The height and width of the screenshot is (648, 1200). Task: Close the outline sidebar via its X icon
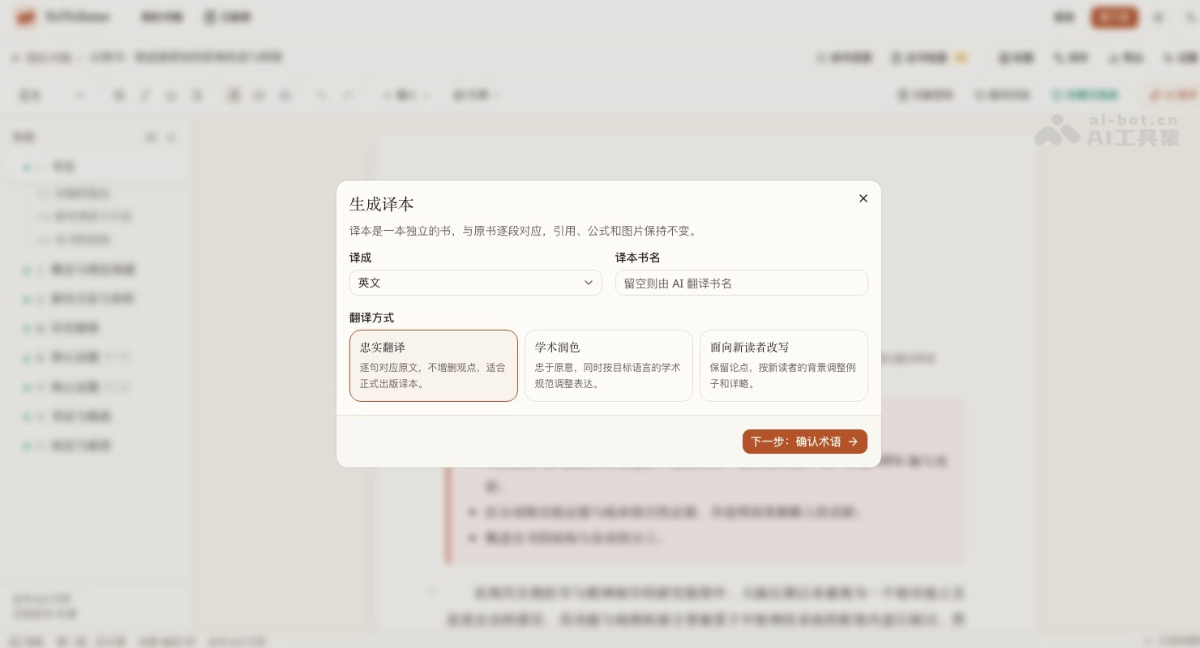[171, 137]
